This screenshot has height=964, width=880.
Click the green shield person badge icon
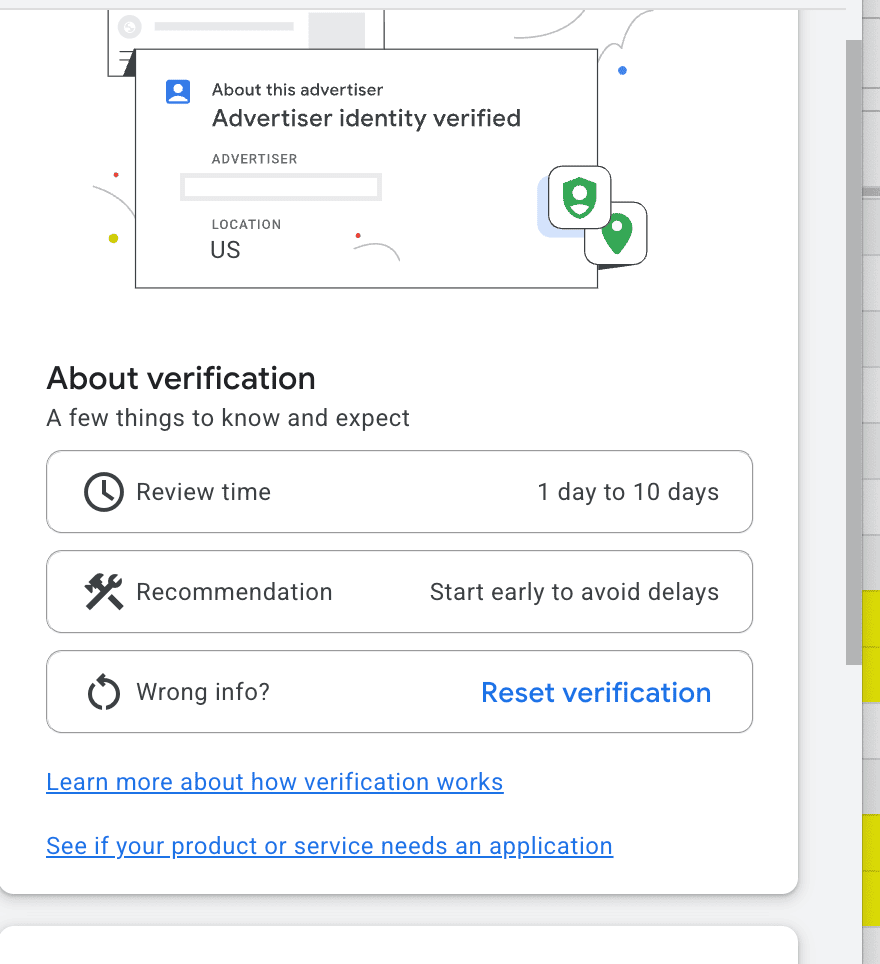pos(579,197)
